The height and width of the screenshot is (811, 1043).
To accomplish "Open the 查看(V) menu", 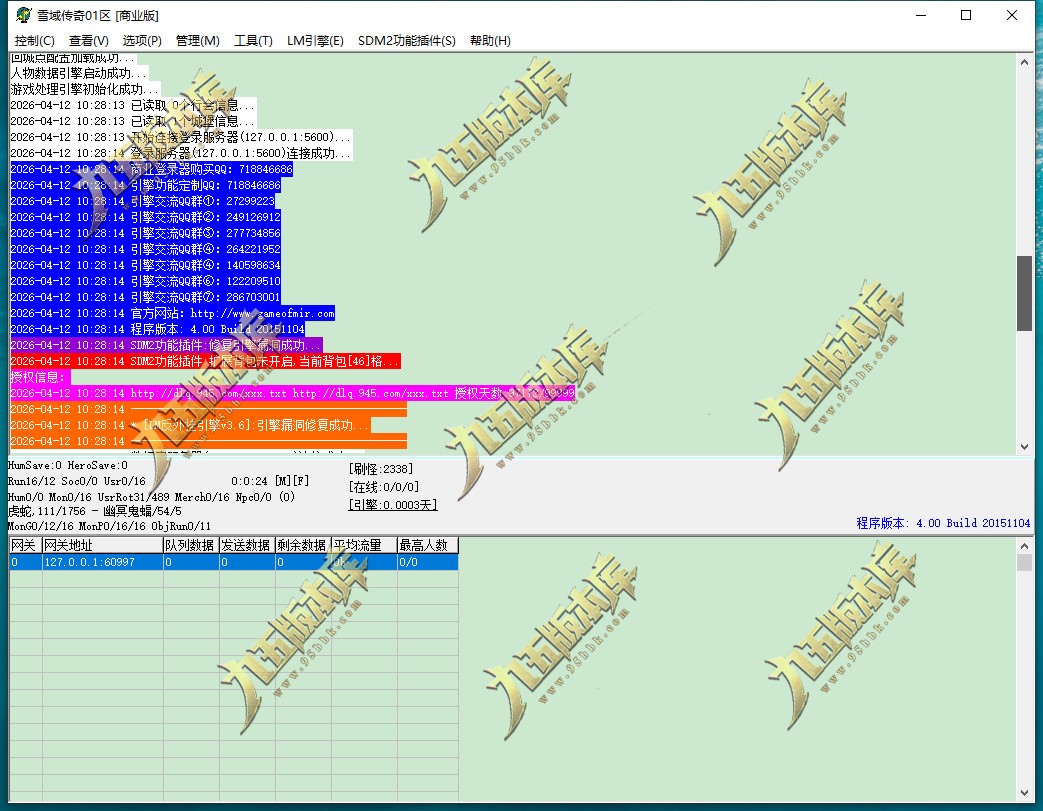I will coord(88,41).
